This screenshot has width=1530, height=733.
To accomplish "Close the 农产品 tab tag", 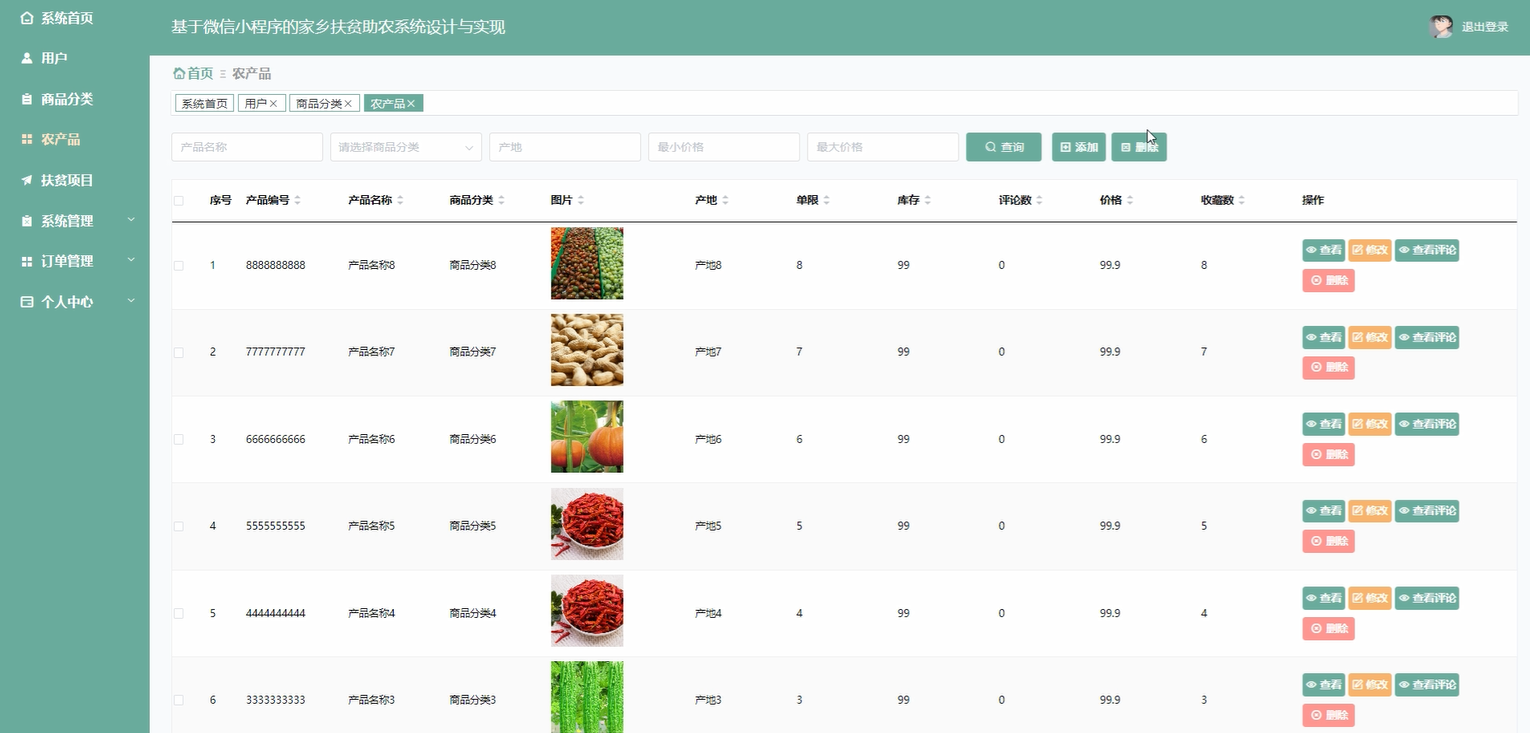I will [411, 103].
